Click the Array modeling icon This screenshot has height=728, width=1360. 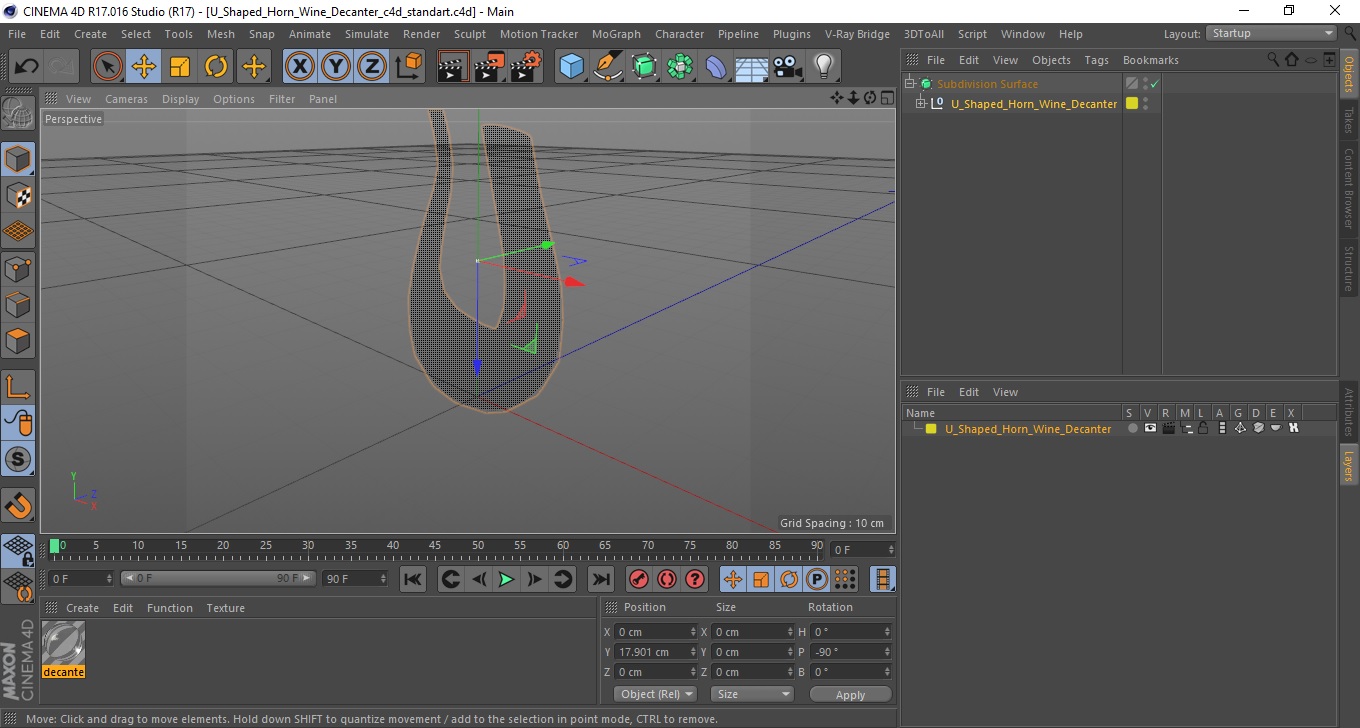(680, 67)
